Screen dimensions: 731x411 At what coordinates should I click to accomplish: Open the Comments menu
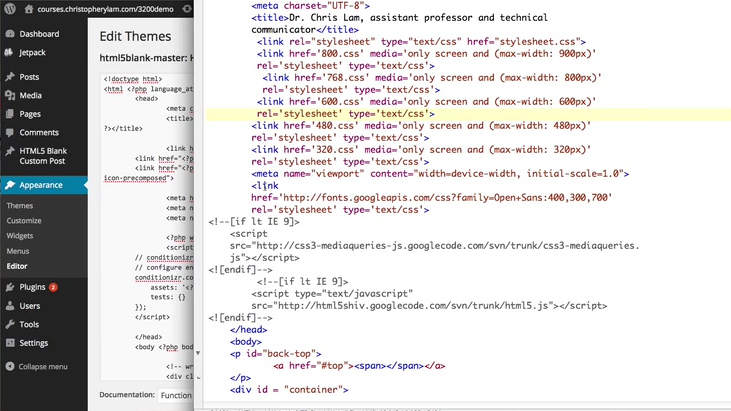click(39, 132)
